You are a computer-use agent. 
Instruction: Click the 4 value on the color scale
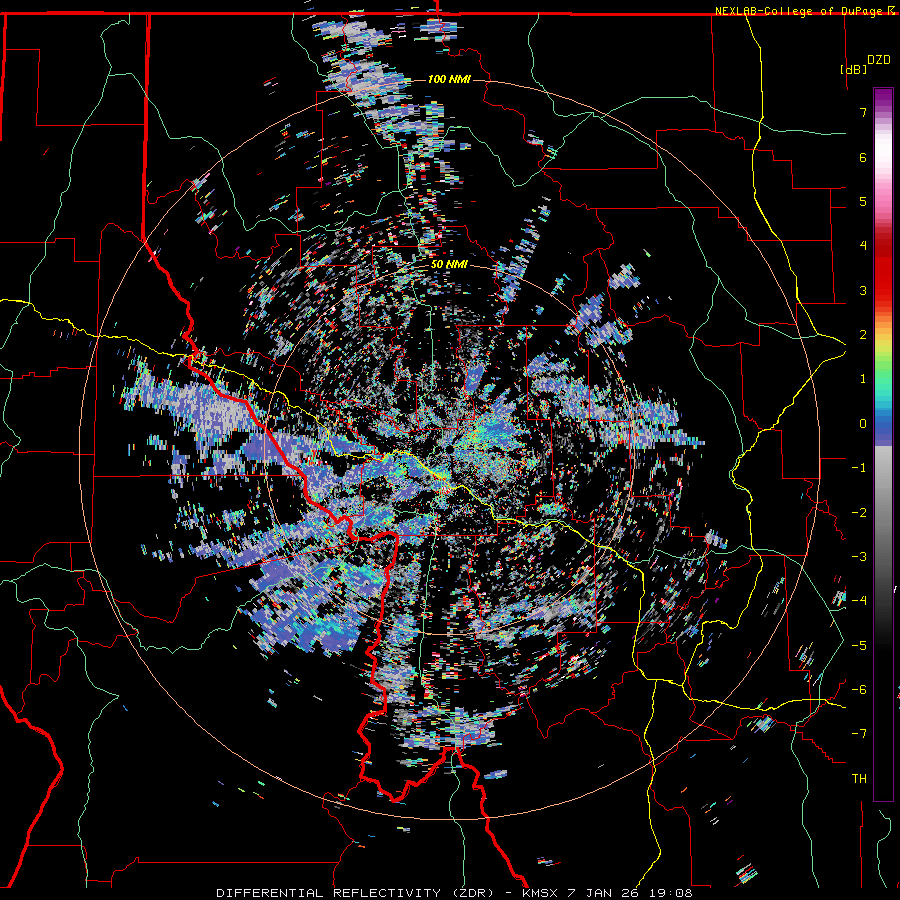[x=863, y=246]
